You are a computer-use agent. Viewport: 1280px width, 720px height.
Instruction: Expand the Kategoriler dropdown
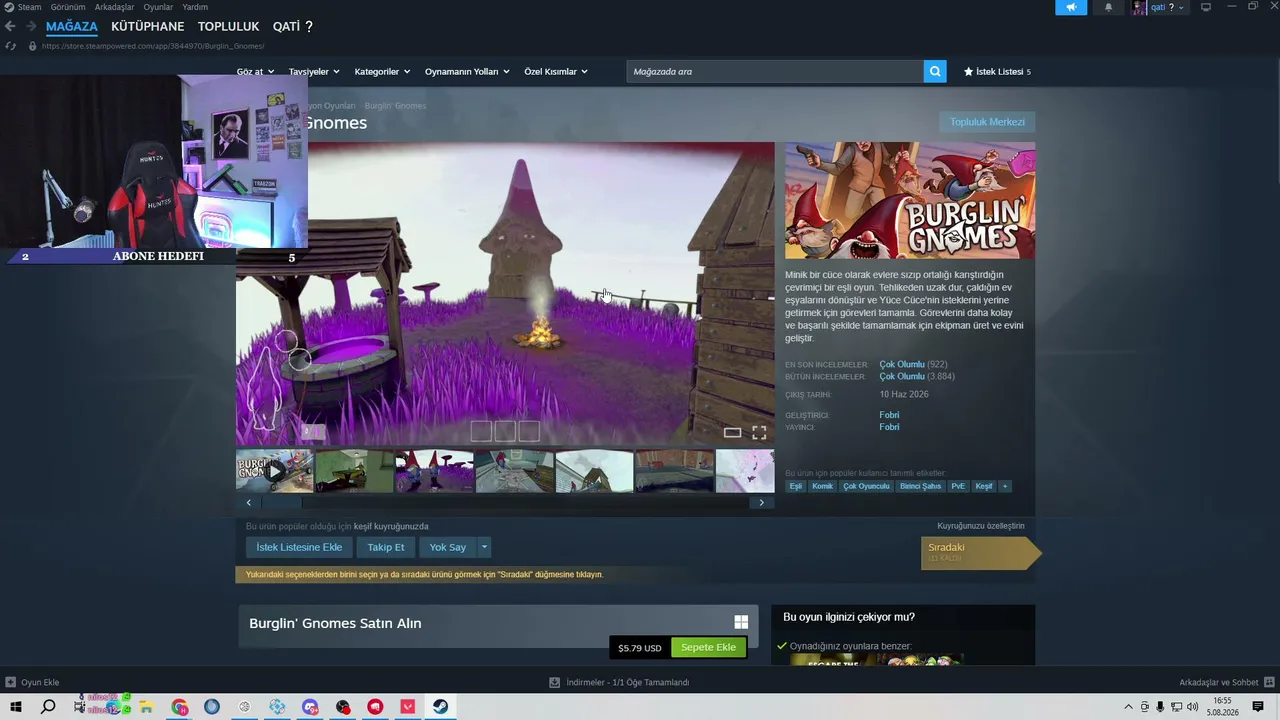(x=382, y=71)
